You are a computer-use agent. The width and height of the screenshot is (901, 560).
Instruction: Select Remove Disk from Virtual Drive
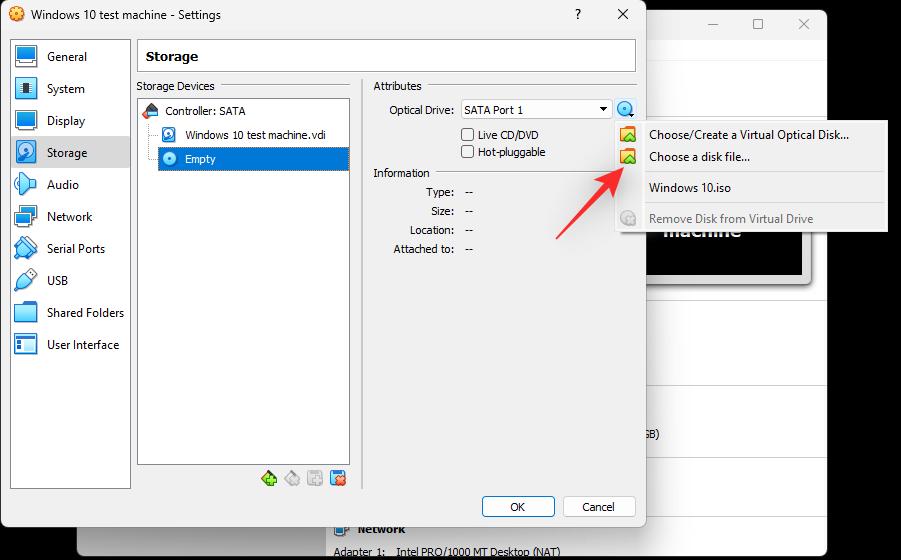click(752, 219)
